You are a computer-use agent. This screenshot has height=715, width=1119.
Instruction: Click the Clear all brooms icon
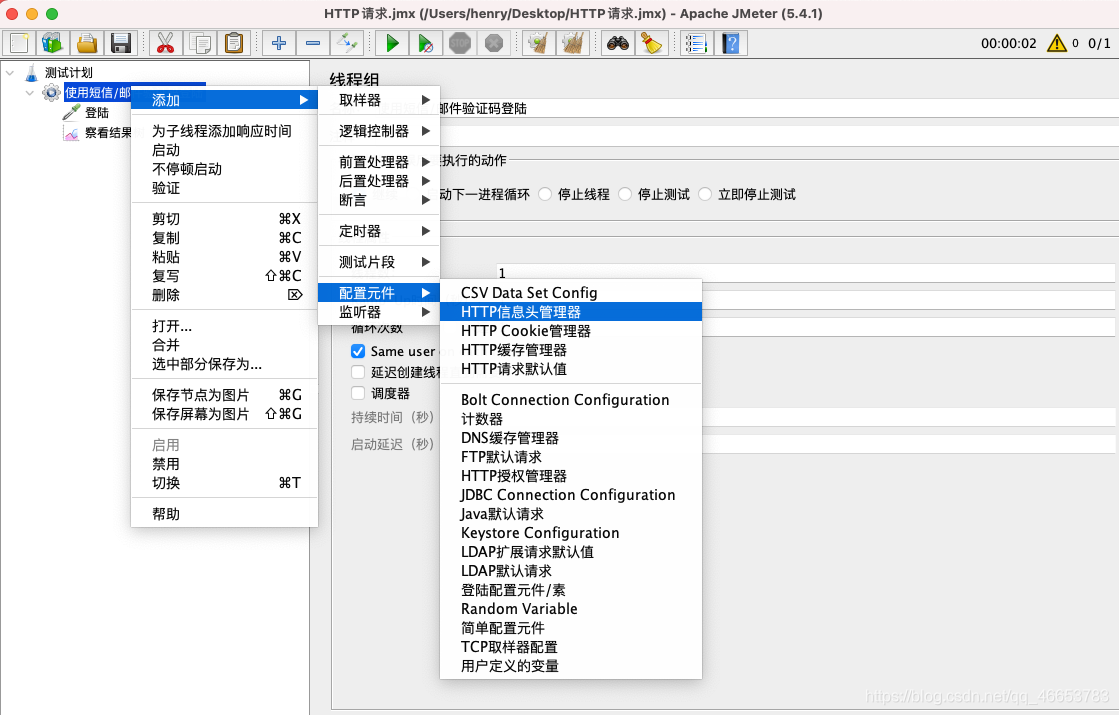[573, 44]
